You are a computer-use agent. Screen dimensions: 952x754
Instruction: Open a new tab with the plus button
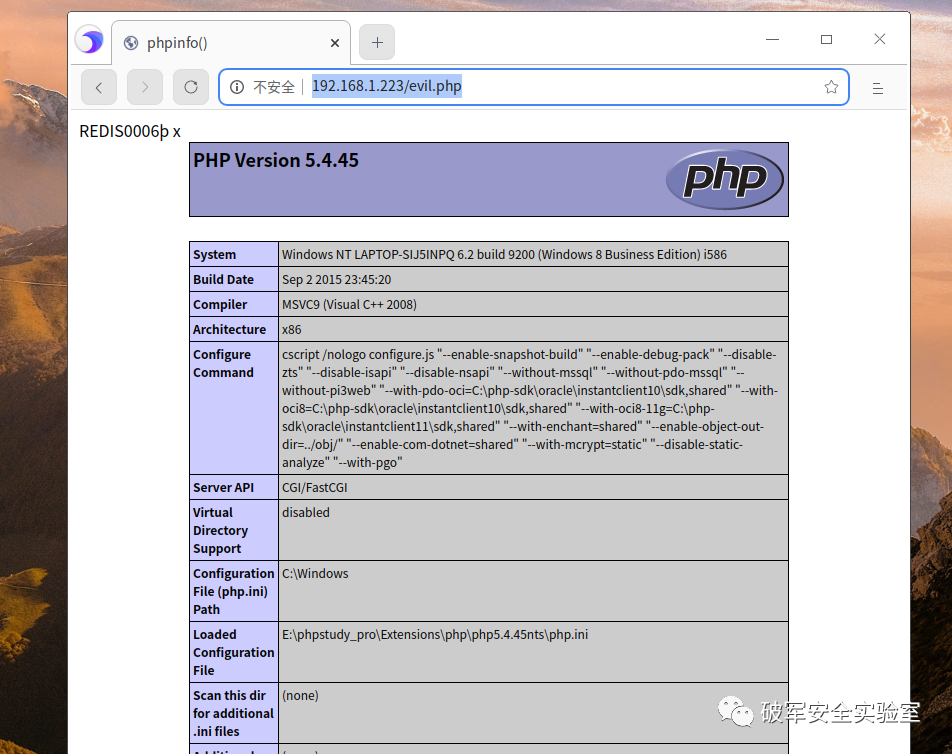point(377,42)
